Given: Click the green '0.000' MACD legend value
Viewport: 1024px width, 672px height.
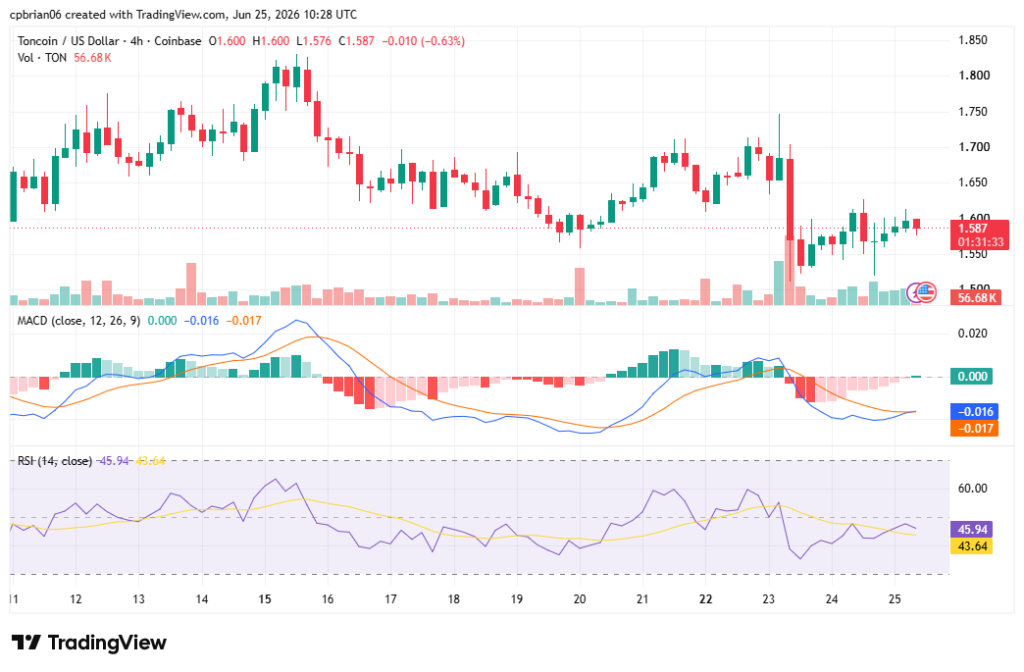Looking at the screenshot, I should pos(162,321).
